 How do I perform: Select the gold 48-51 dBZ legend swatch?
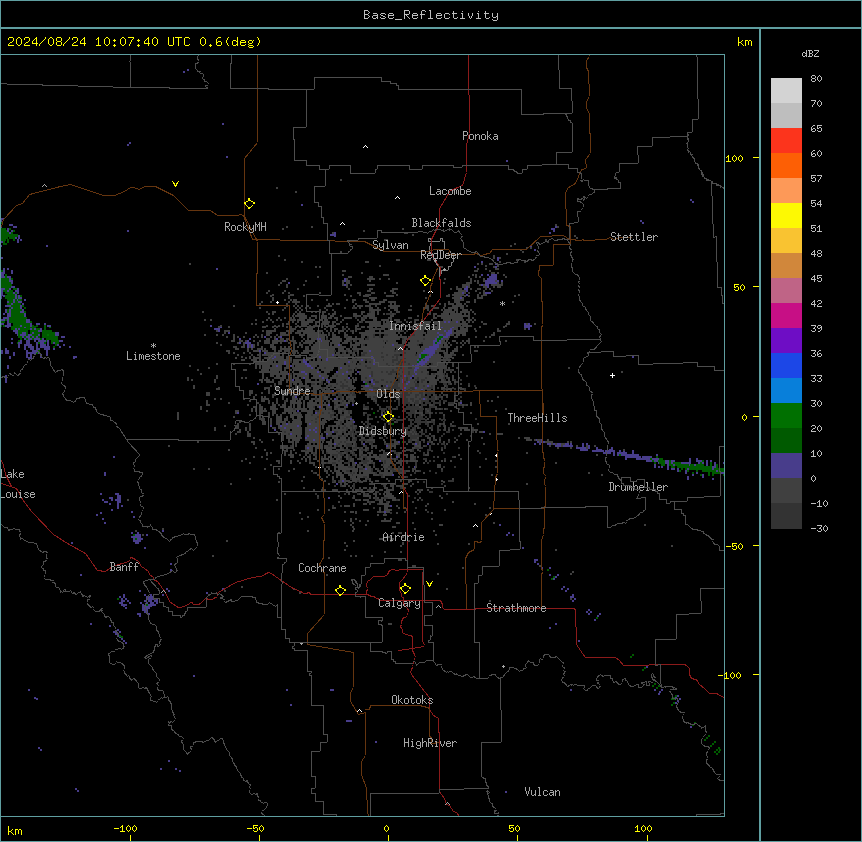[786, 240]
